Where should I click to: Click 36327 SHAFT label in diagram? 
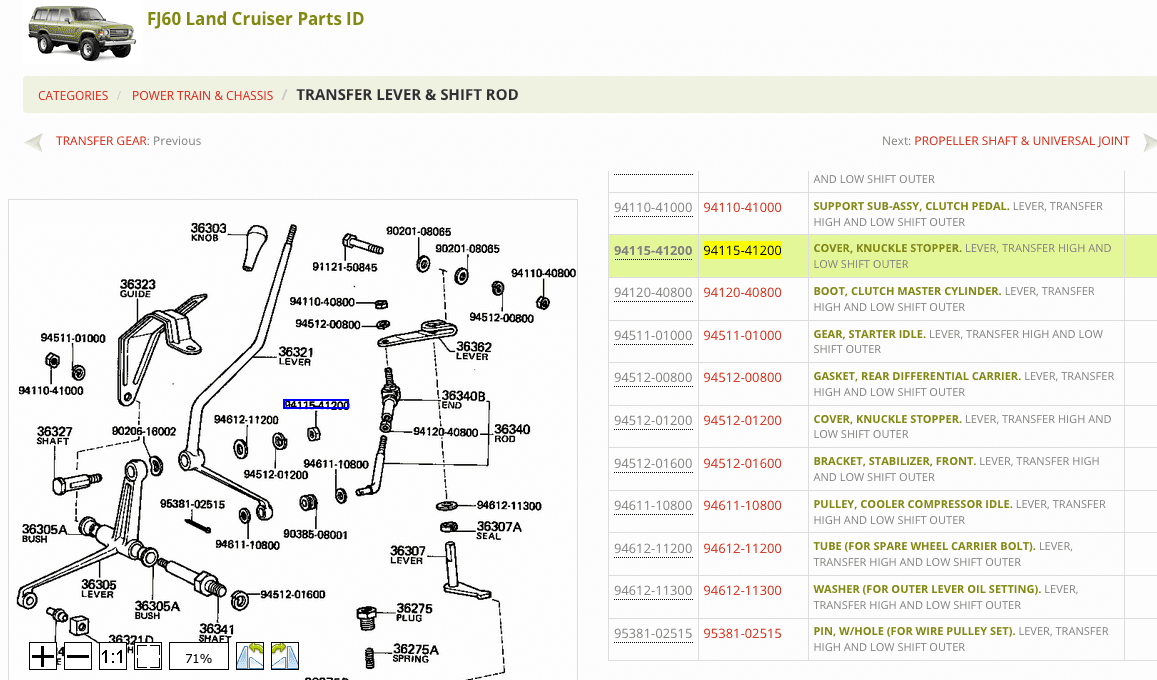55,435
